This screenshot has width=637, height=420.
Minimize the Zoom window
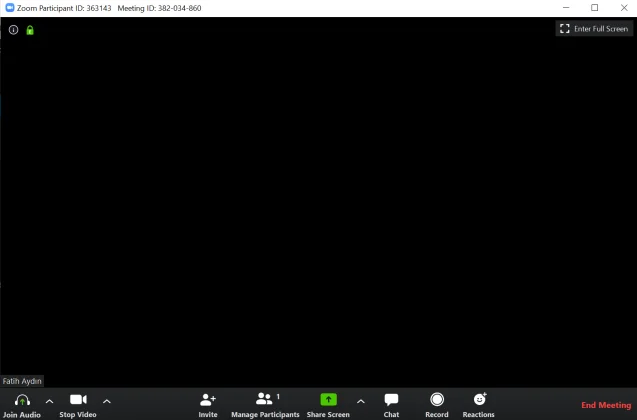click(566, 8)
